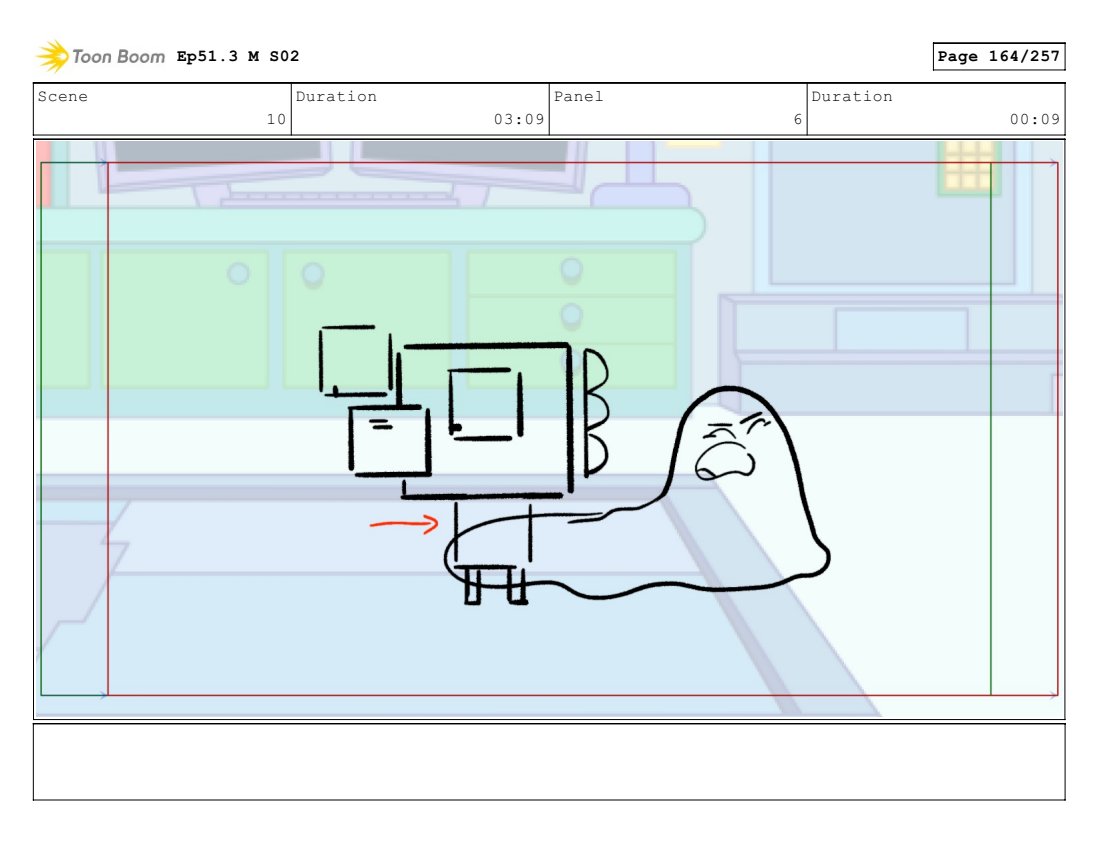
Task: Select the scene duration value 03:09
Action: (x=519, y=120)
